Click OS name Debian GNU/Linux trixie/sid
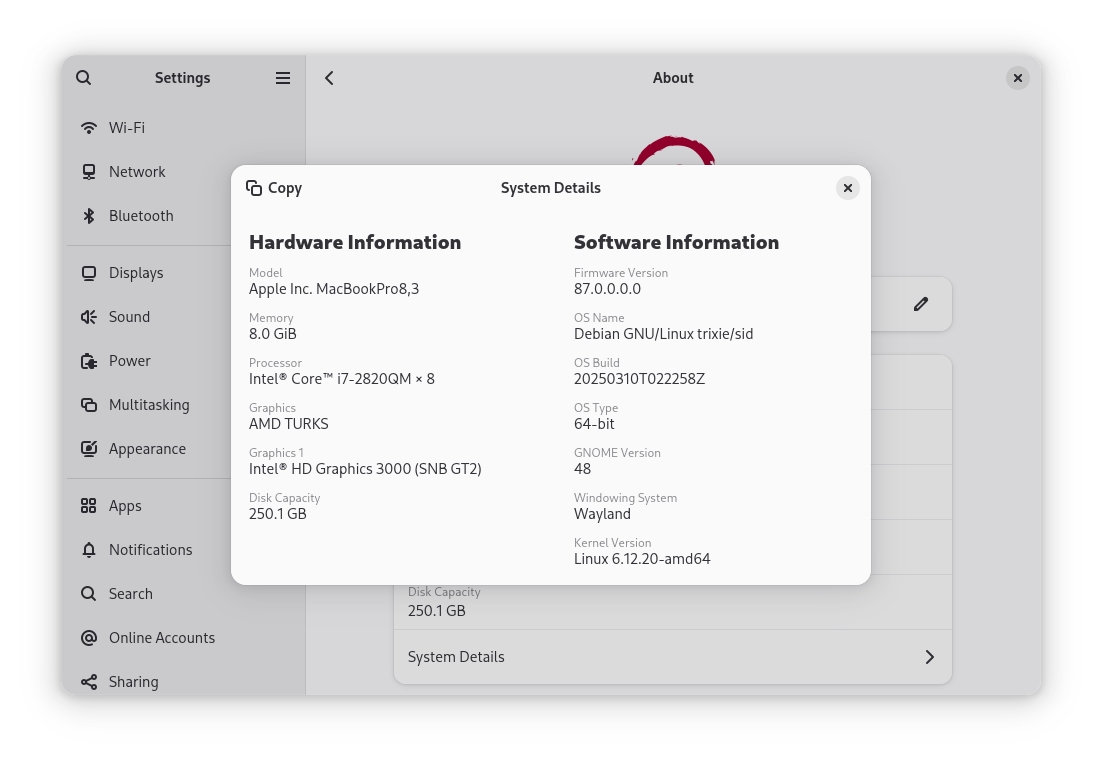The image size is (1102, 762). 663,334
